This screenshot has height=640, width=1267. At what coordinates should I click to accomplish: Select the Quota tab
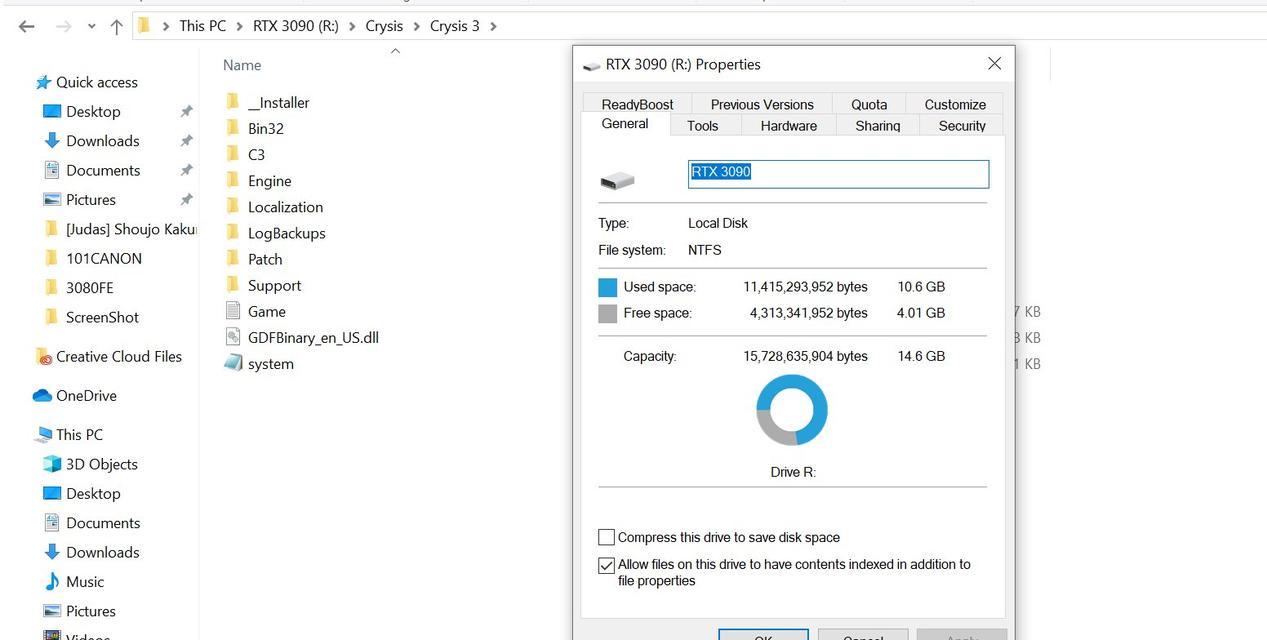point(869,104)
